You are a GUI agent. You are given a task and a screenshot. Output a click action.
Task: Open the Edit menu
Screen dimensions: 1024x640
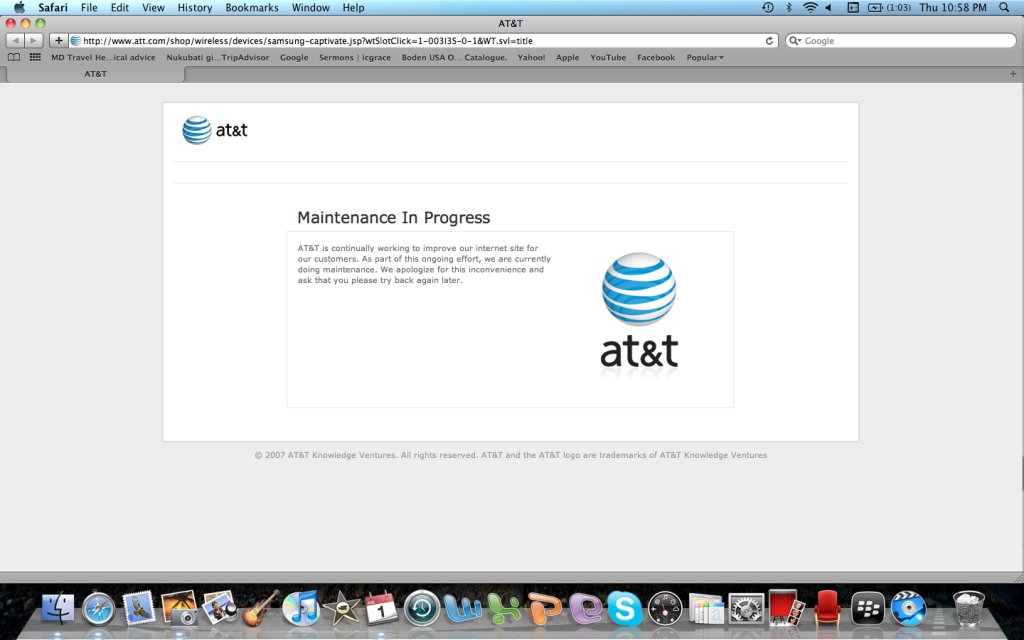coord(120,7)
